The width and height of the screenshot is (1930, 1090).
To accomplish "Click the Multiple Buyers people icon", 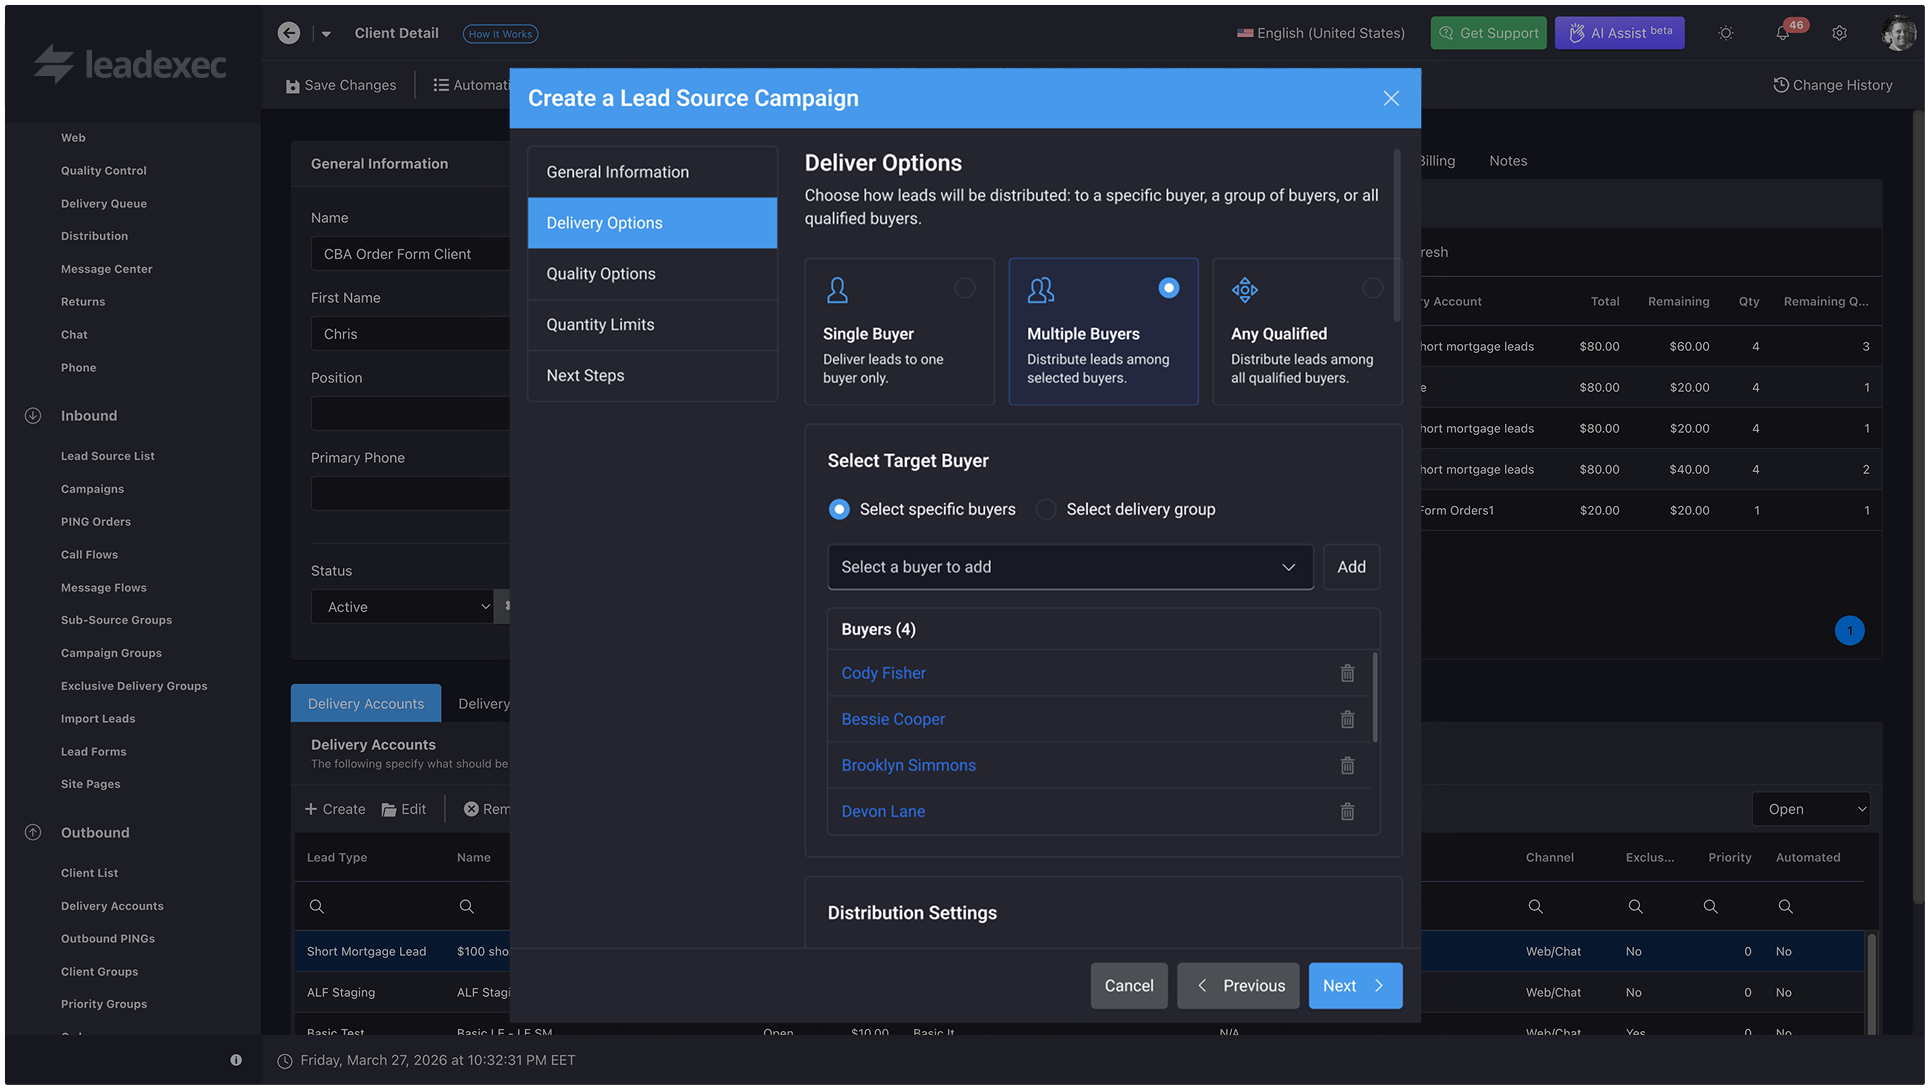I will coord(1041,290).
